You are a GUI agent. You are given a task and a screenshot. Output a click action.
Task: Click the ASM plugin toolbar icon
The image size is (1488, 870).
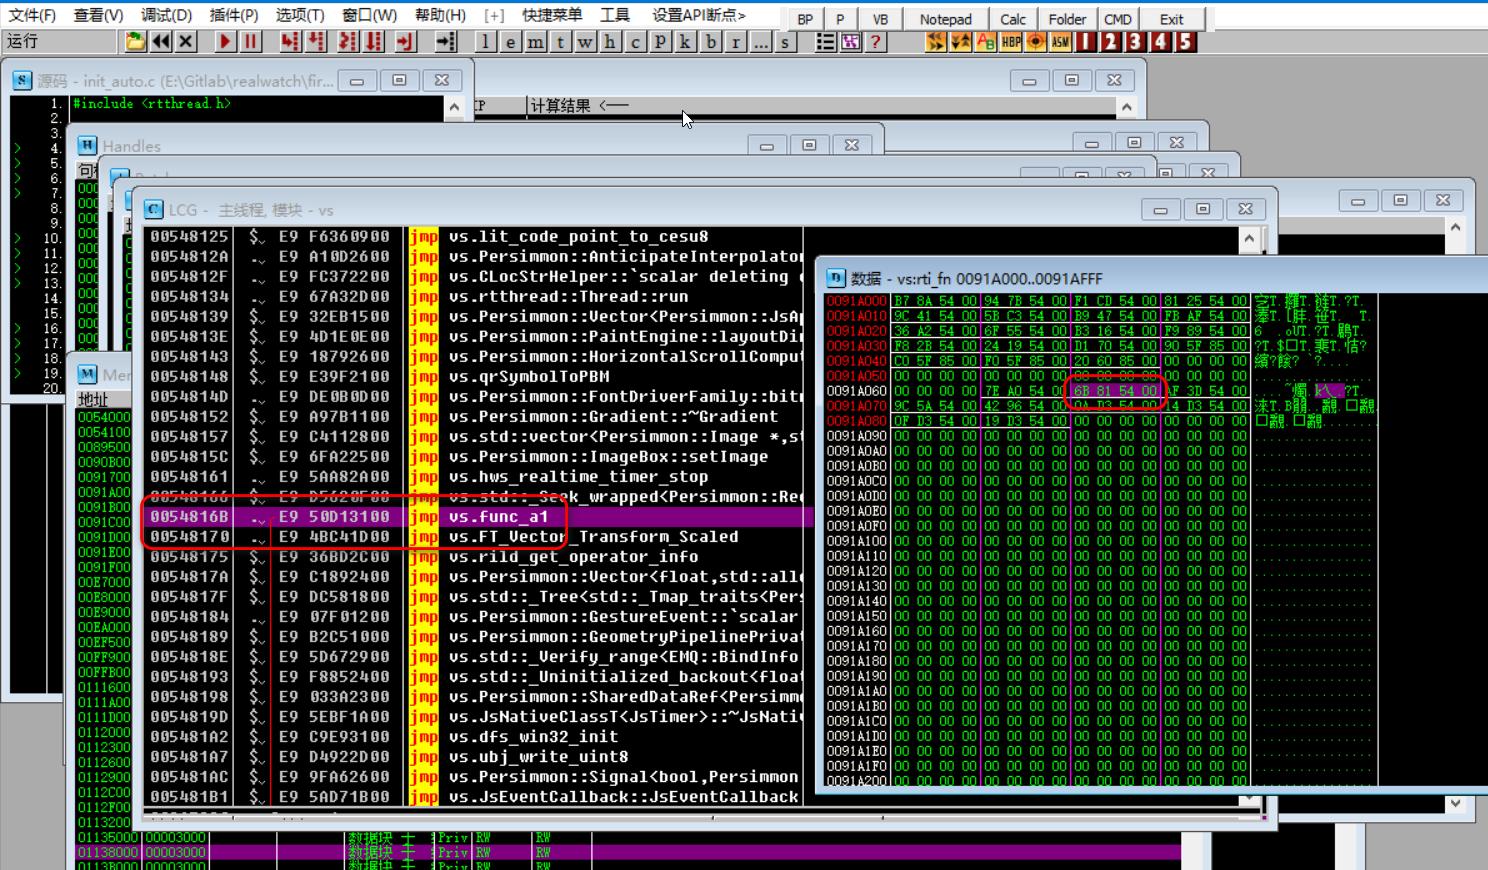pyautogui.click(x=1061, y=41)
